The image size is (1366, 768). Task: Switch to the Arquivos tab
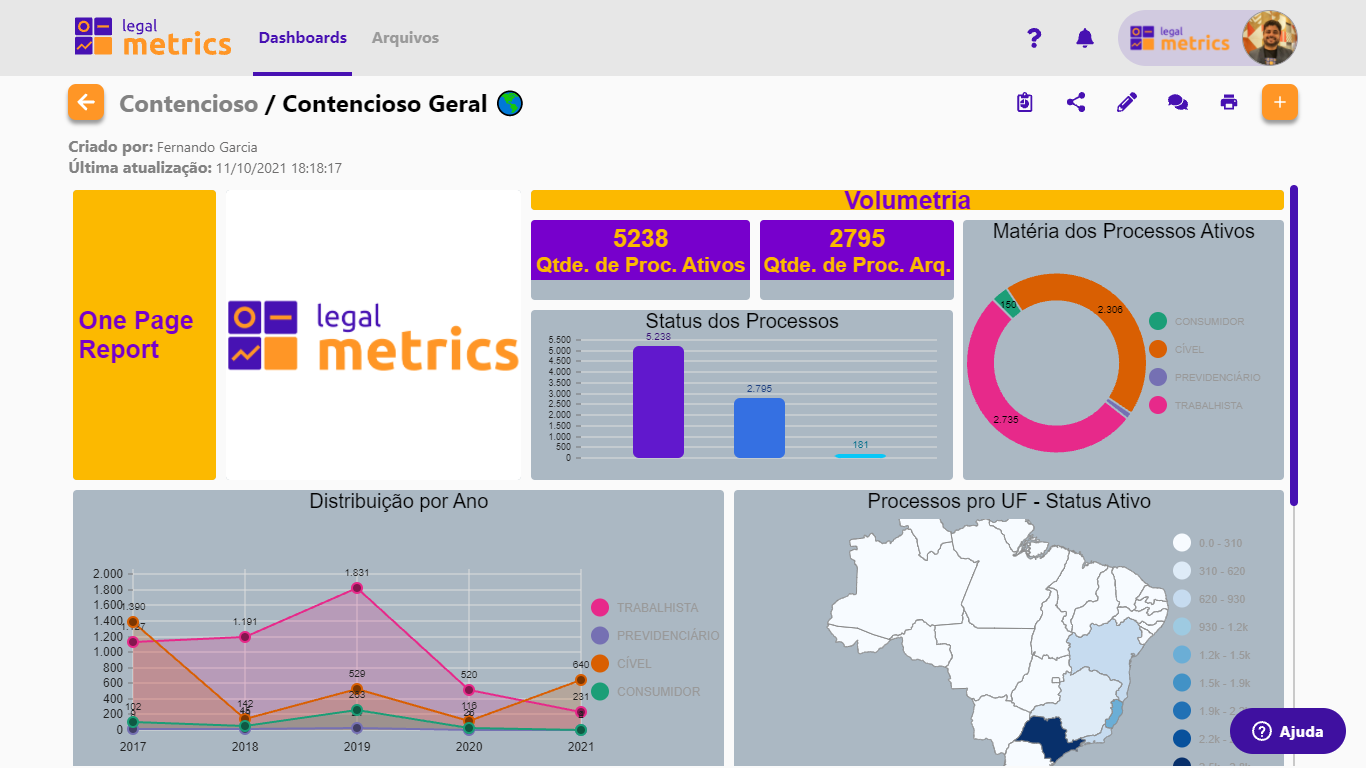click(405, 38)
